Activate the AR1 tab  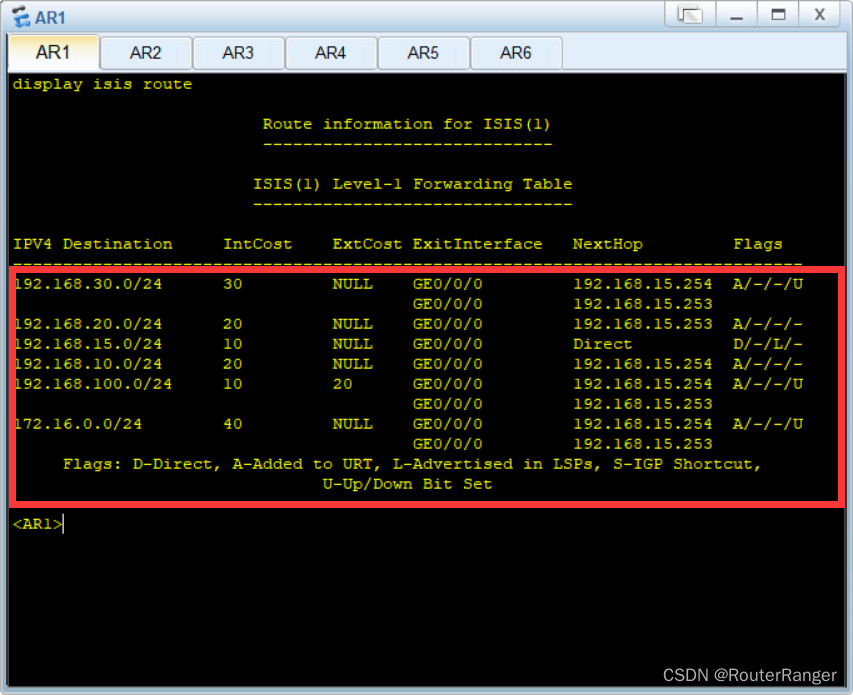click(x=53, y=53)
